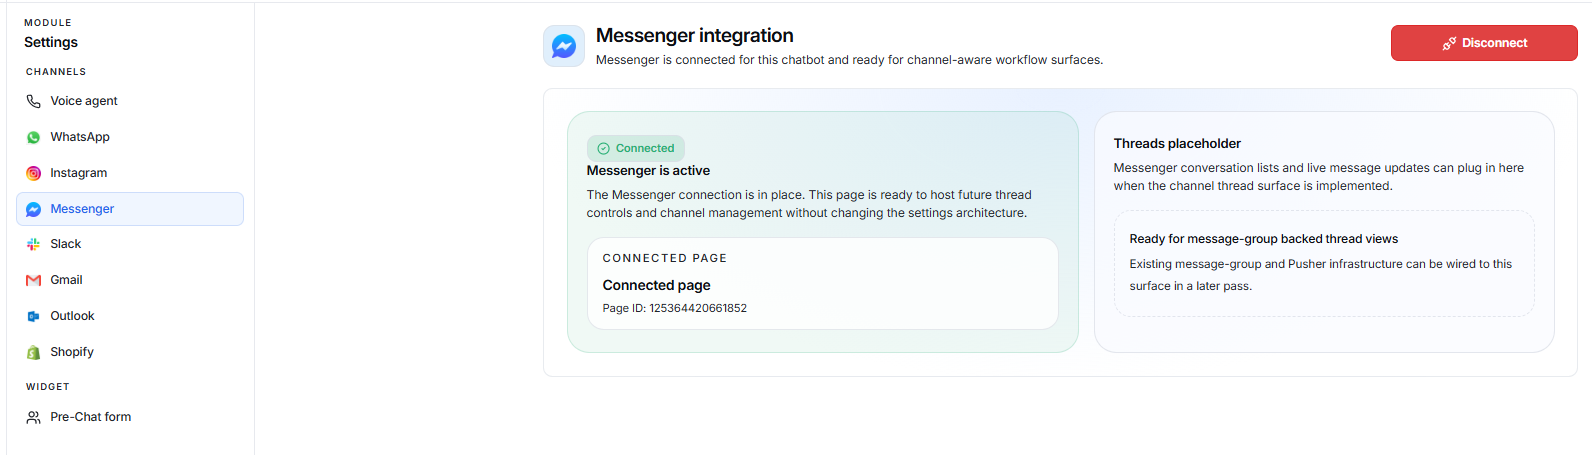This screenshot has height=455, width=1592.
Task: Click the 'Threads placeholder' heading
Action: click(1177, 144)
